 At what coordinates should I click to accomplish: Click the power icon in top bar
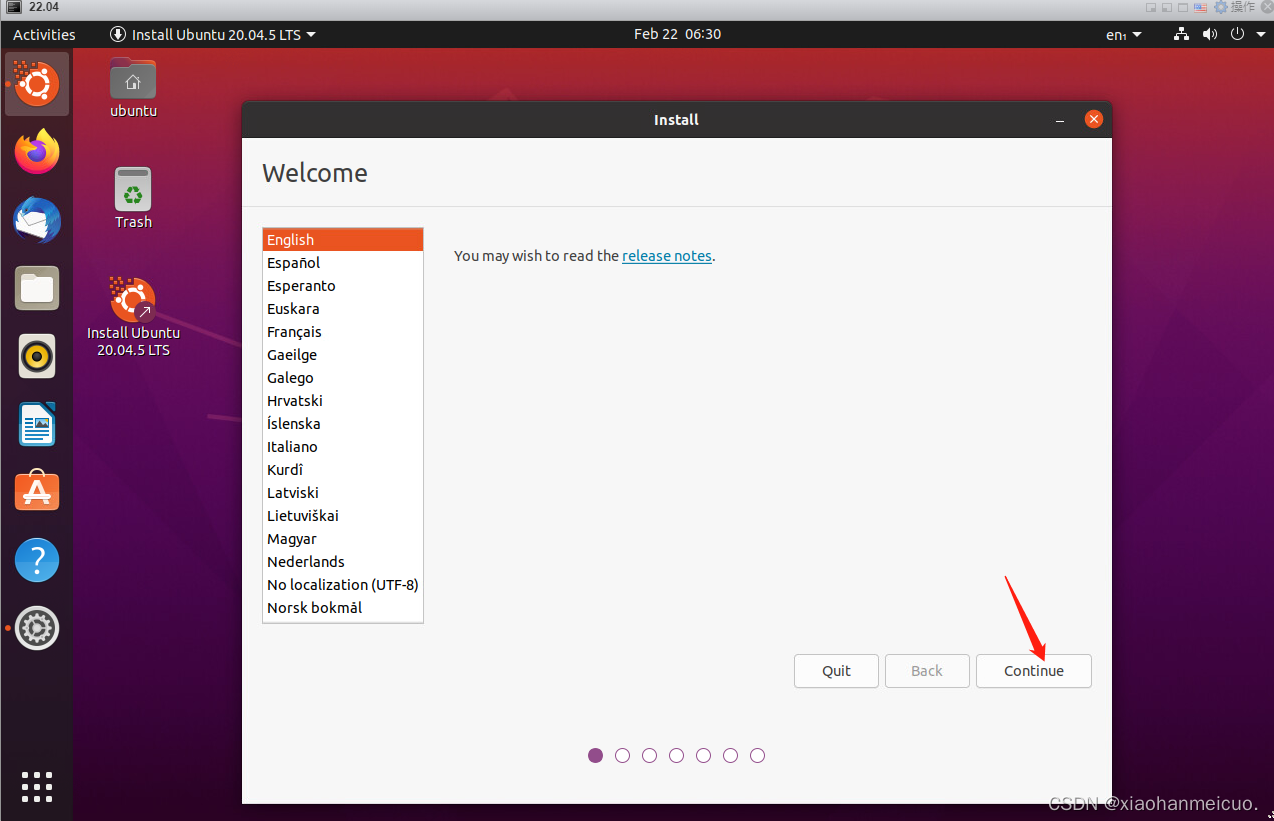click(1237, 34)
